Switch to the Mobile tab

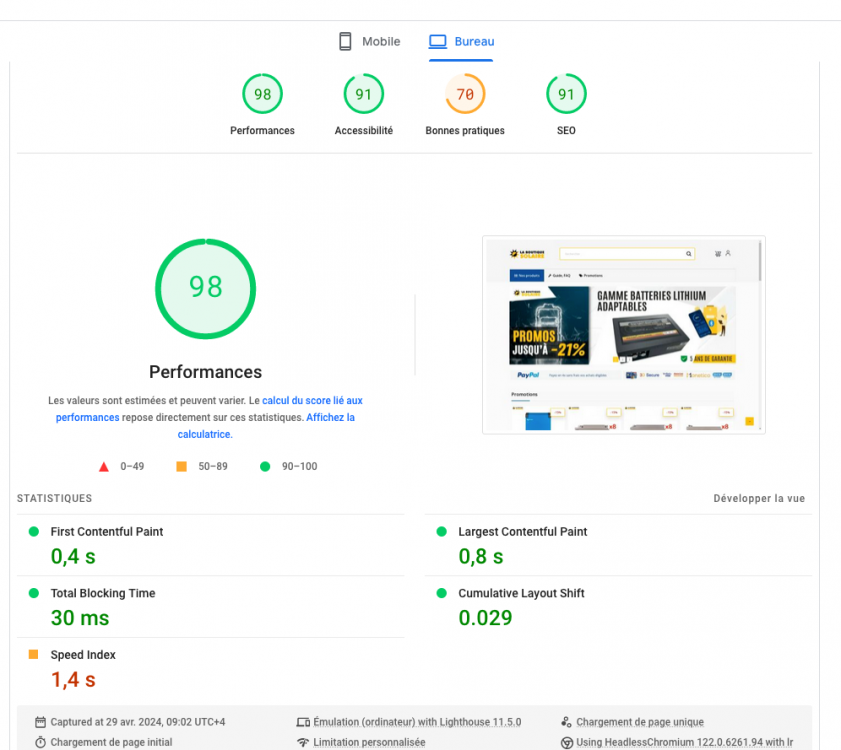(x=370, y=41)
